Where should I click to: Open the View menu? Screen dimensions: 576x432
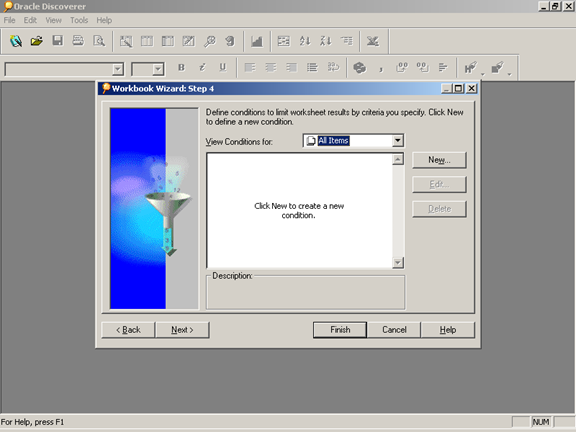point(53,20)
